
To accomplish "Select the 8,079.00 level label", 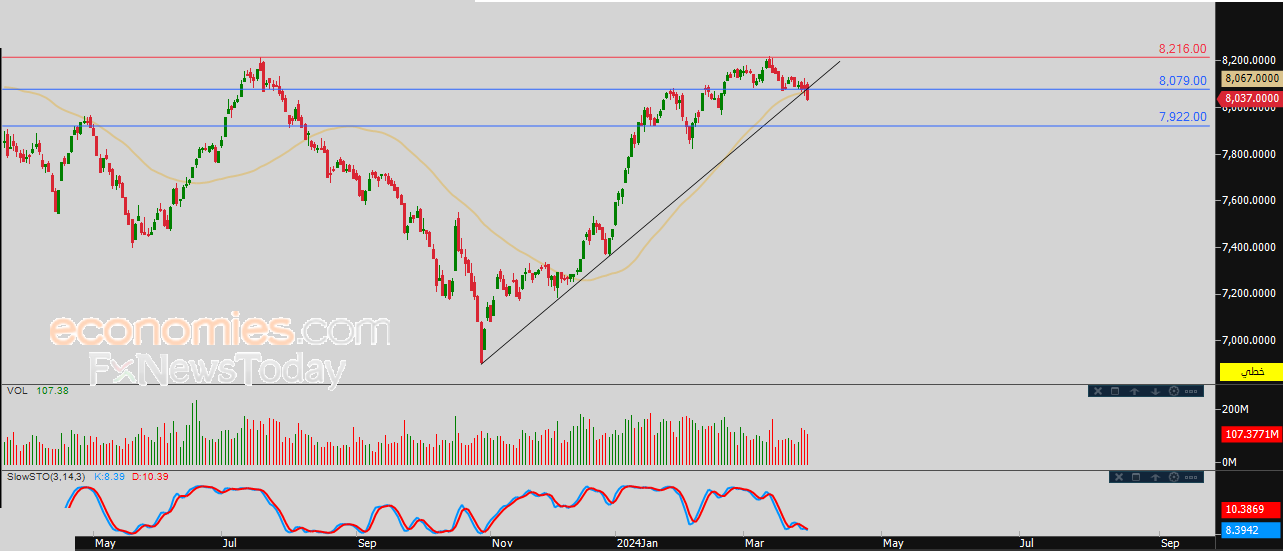I will [x=1182, y=80].
